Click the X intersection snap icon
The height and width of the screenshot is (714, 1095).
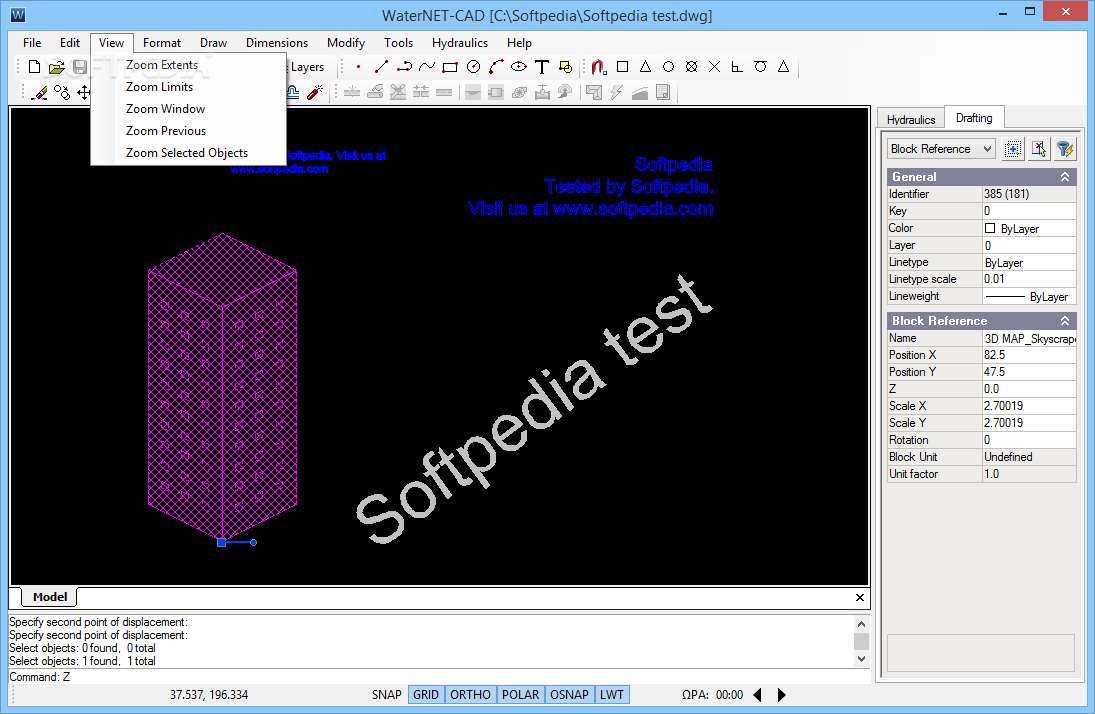714,67
